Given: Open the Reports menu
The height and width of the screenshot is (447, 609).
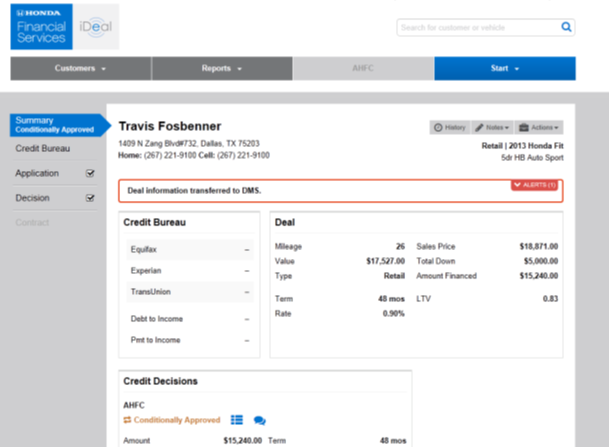Looking at the screenshot, I should click(x=222, y=69).
